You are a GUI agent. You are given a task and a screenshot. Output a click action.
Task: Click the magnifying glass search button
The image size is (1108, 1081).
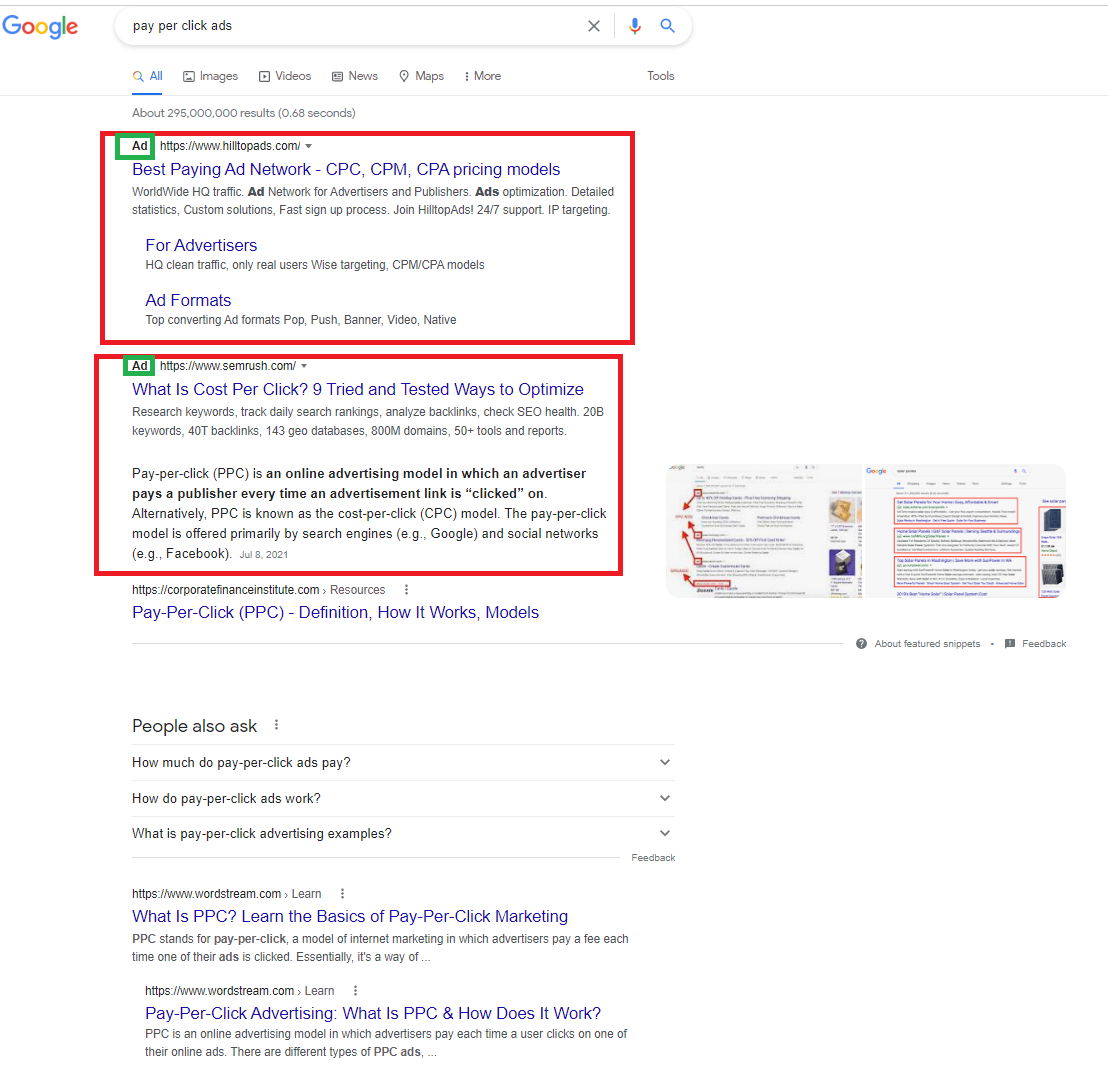point(667,26)
